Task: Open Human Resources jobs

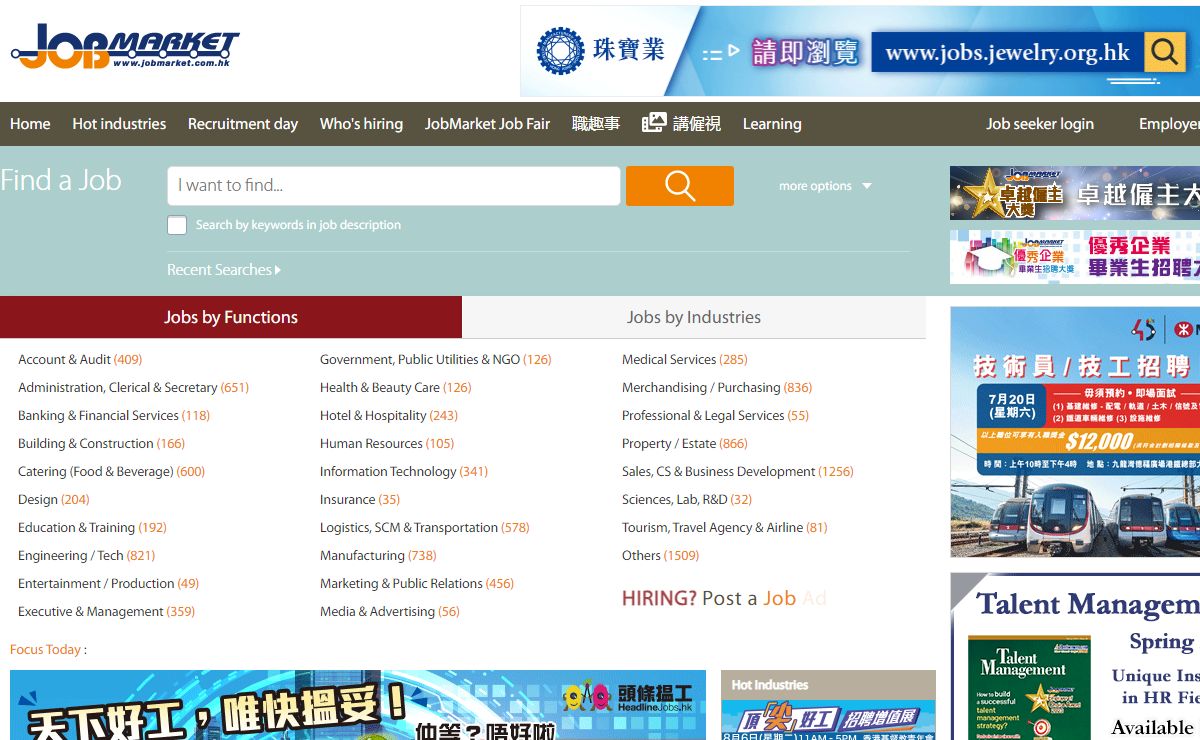Action: (387, 443)
